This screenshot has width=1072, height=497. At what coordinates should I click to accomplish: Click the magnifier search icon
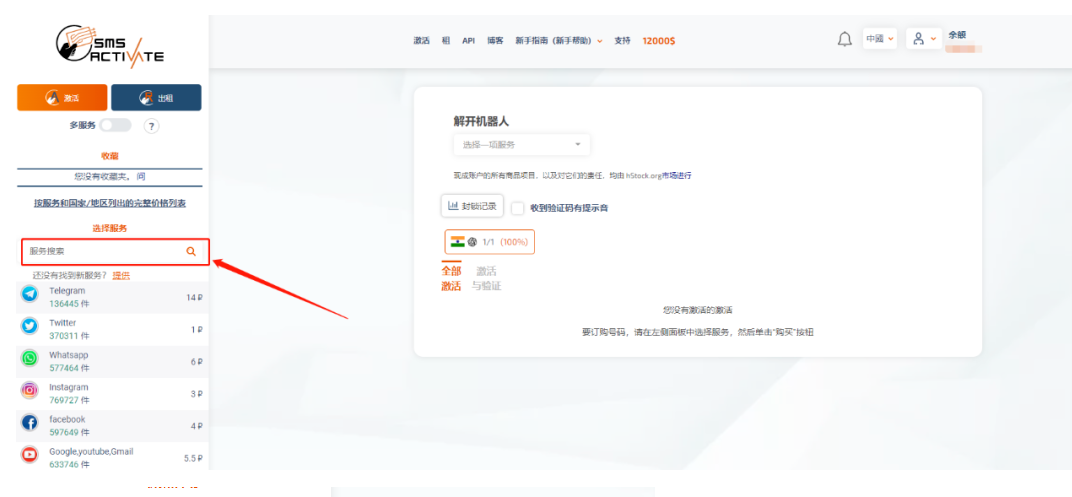tap(191, 252)
